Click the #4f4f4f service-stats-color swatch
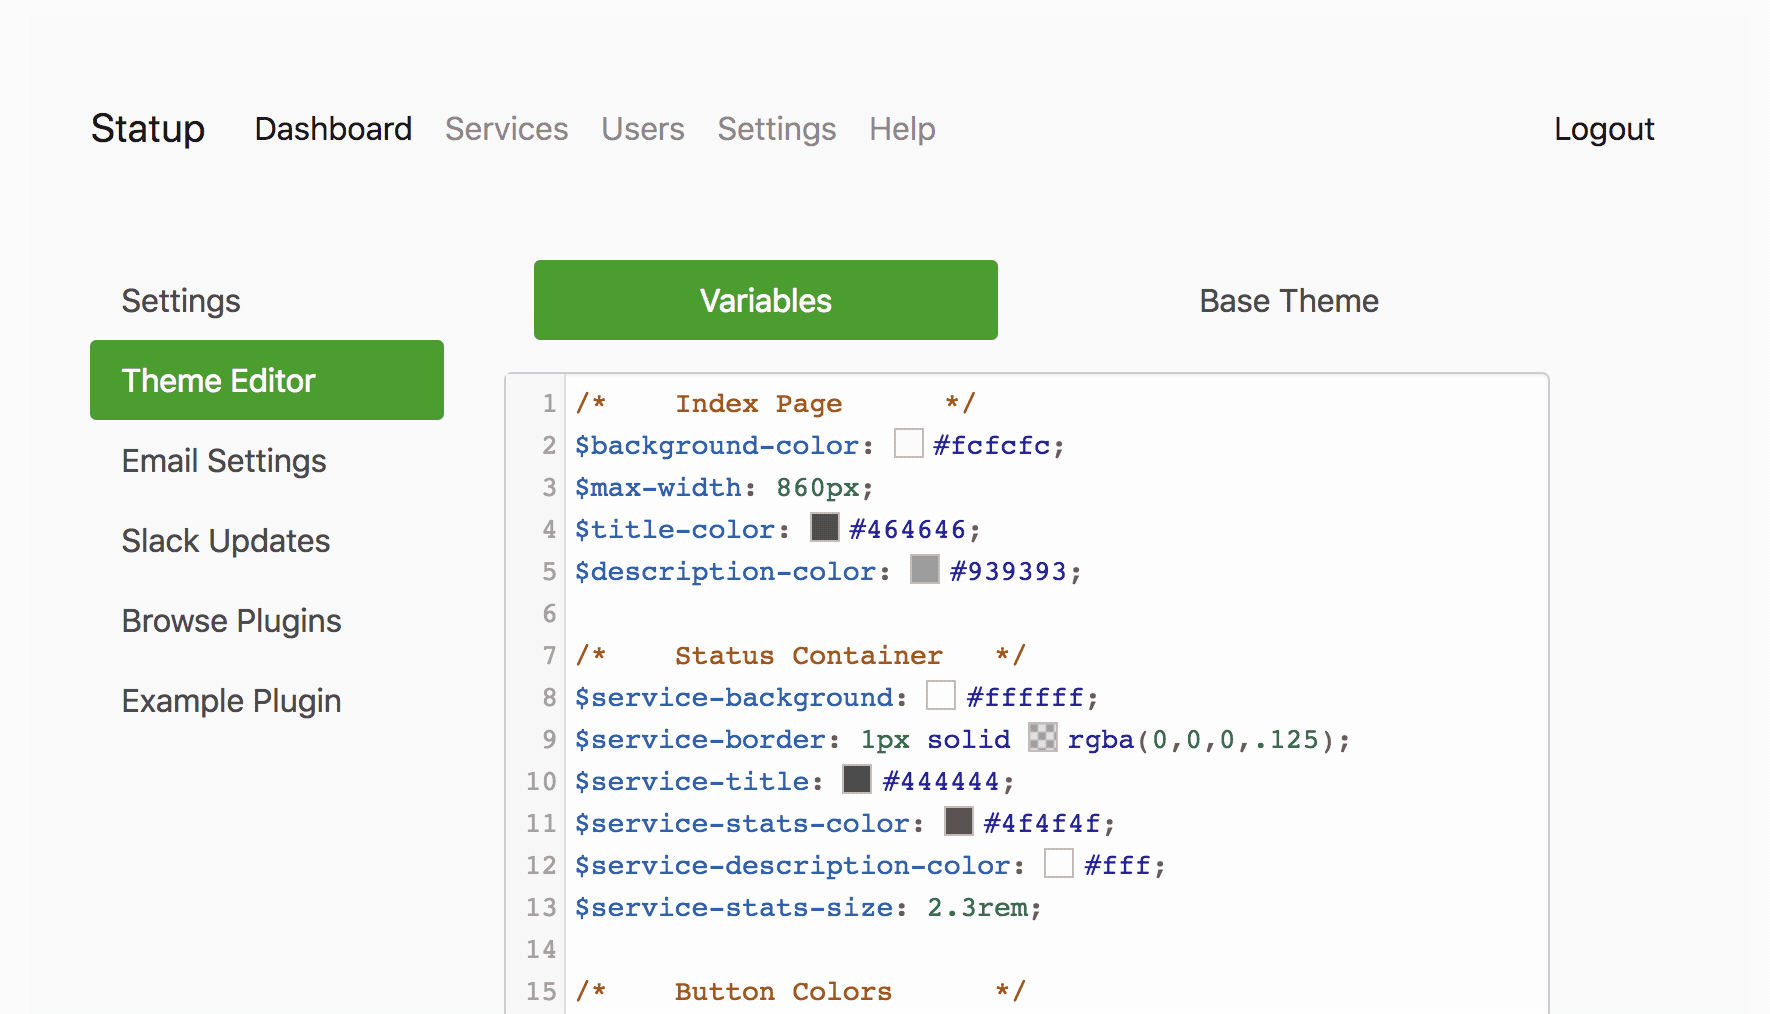The height and width of the screenshot is (1014, 1770). 959,822
